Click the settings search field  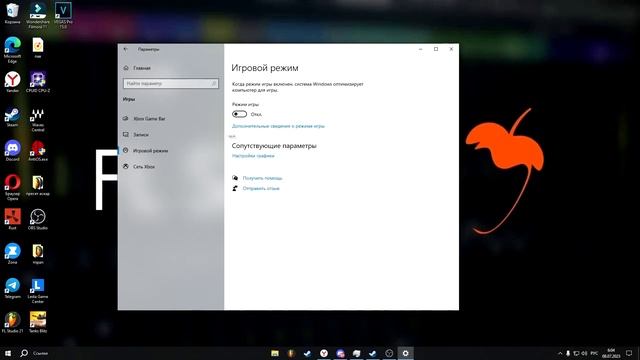point(171,83)
